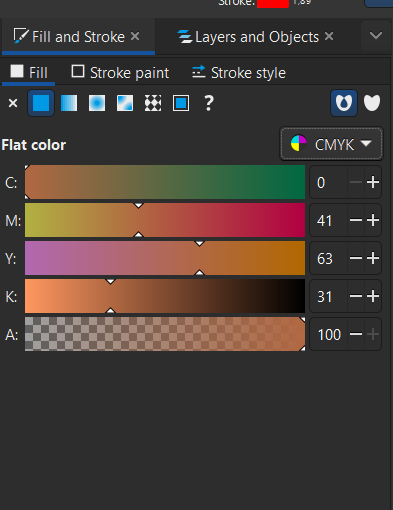This screenshot has width=393, height=510.
Task: Select the Linear gradient fill icon
Action: [x=69, y=103]
